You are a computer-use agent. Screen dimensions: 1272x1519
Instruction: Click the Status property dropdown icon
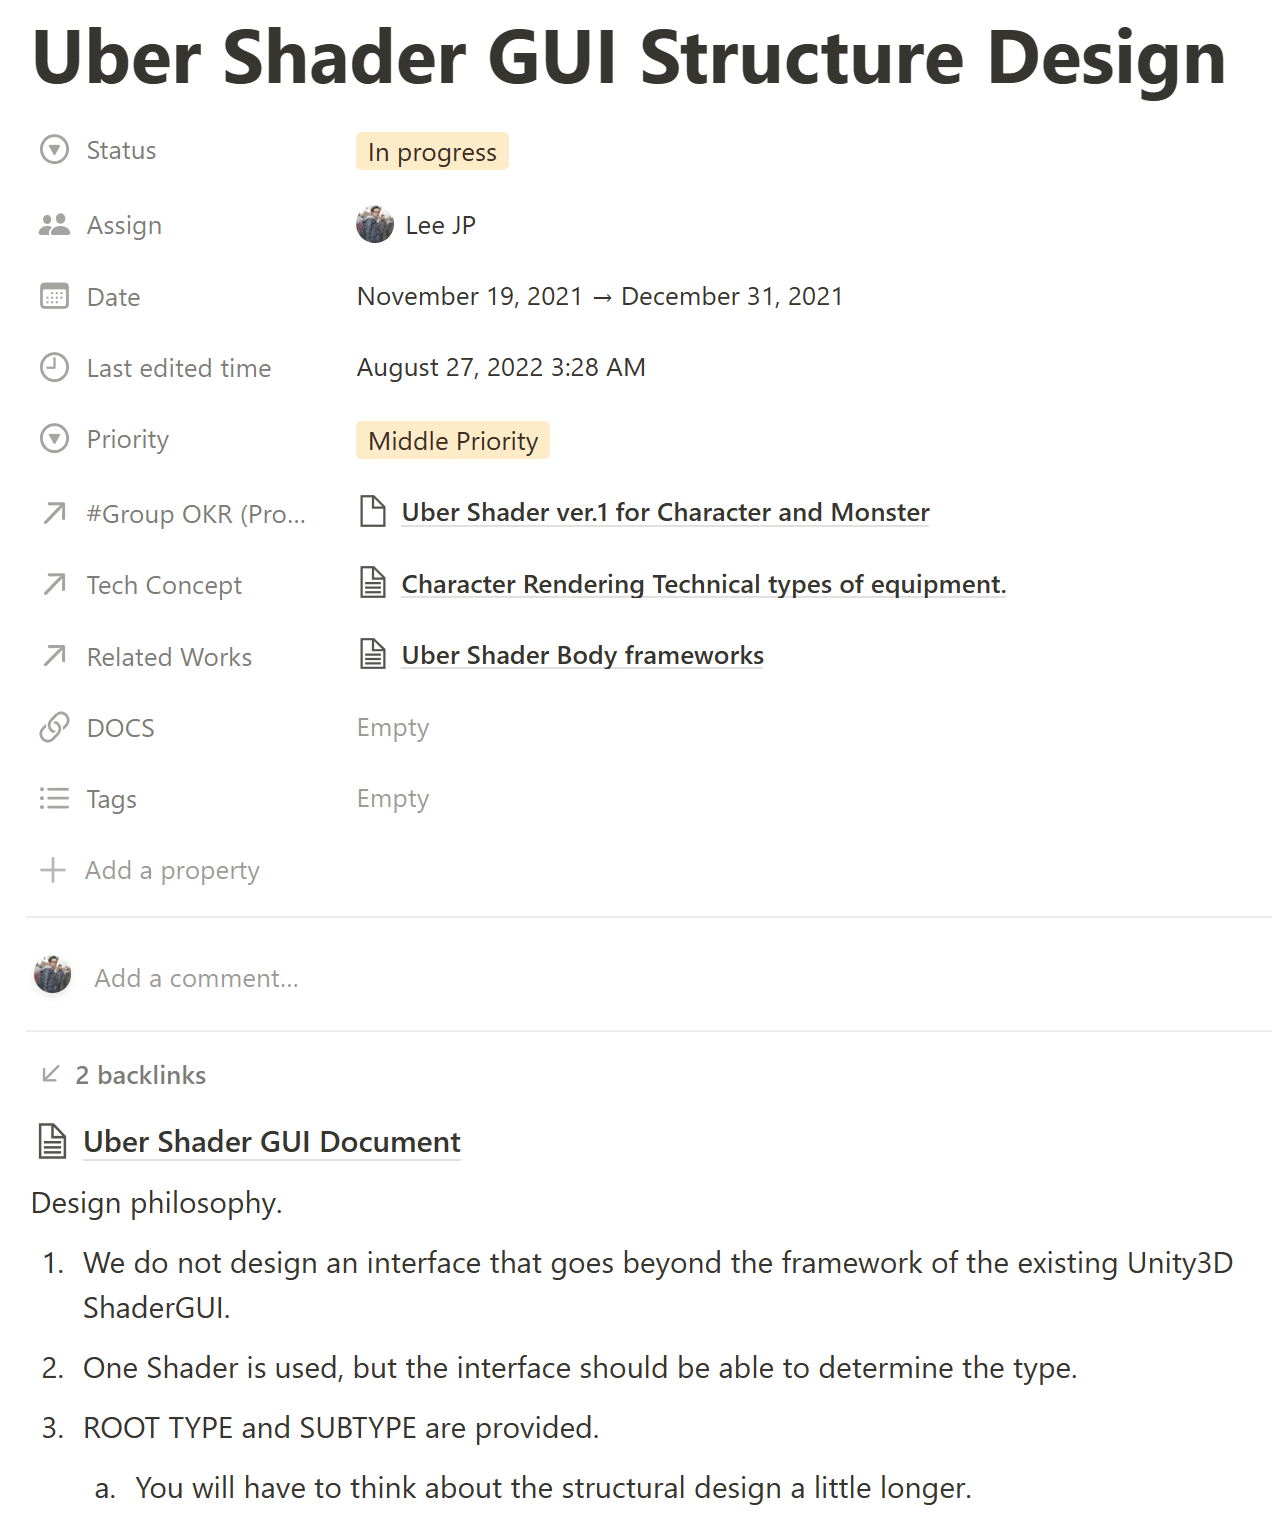coord(54,150)
